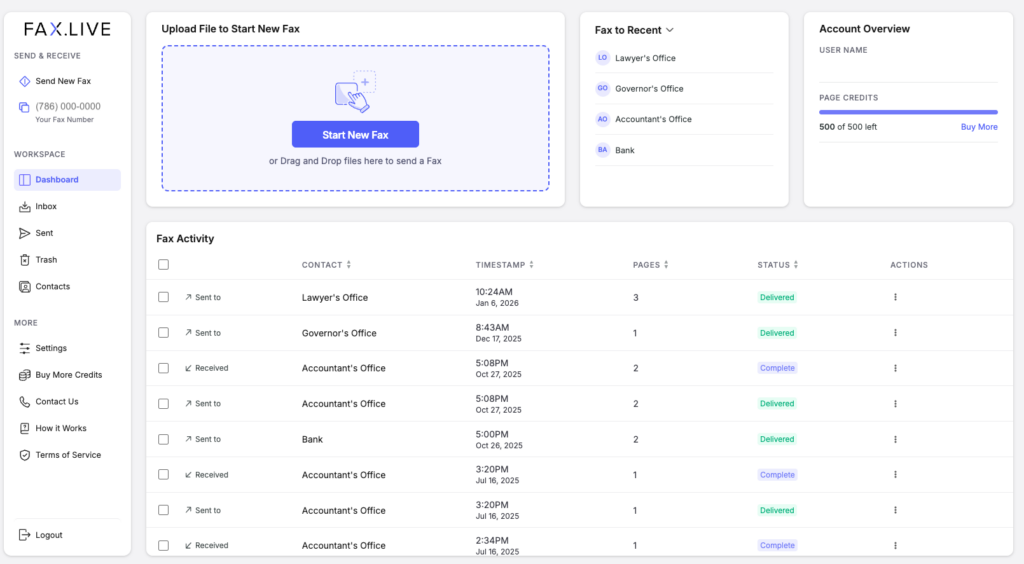The width and height of the screenshot is (1024, 564).
Task: Open actions for Accountant's Office received 3:20PM fax
Action: coord(895,475)
